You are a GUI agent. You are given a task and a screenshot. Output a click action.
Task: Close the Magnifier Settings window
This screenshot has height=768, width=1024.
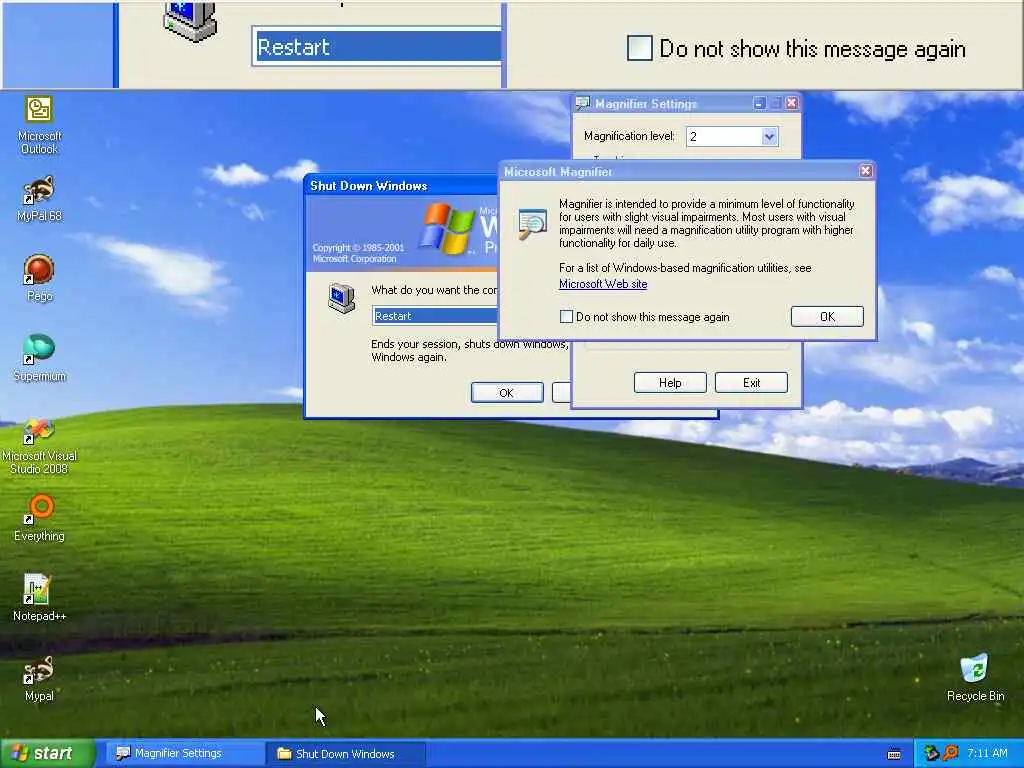click(792, 103)
